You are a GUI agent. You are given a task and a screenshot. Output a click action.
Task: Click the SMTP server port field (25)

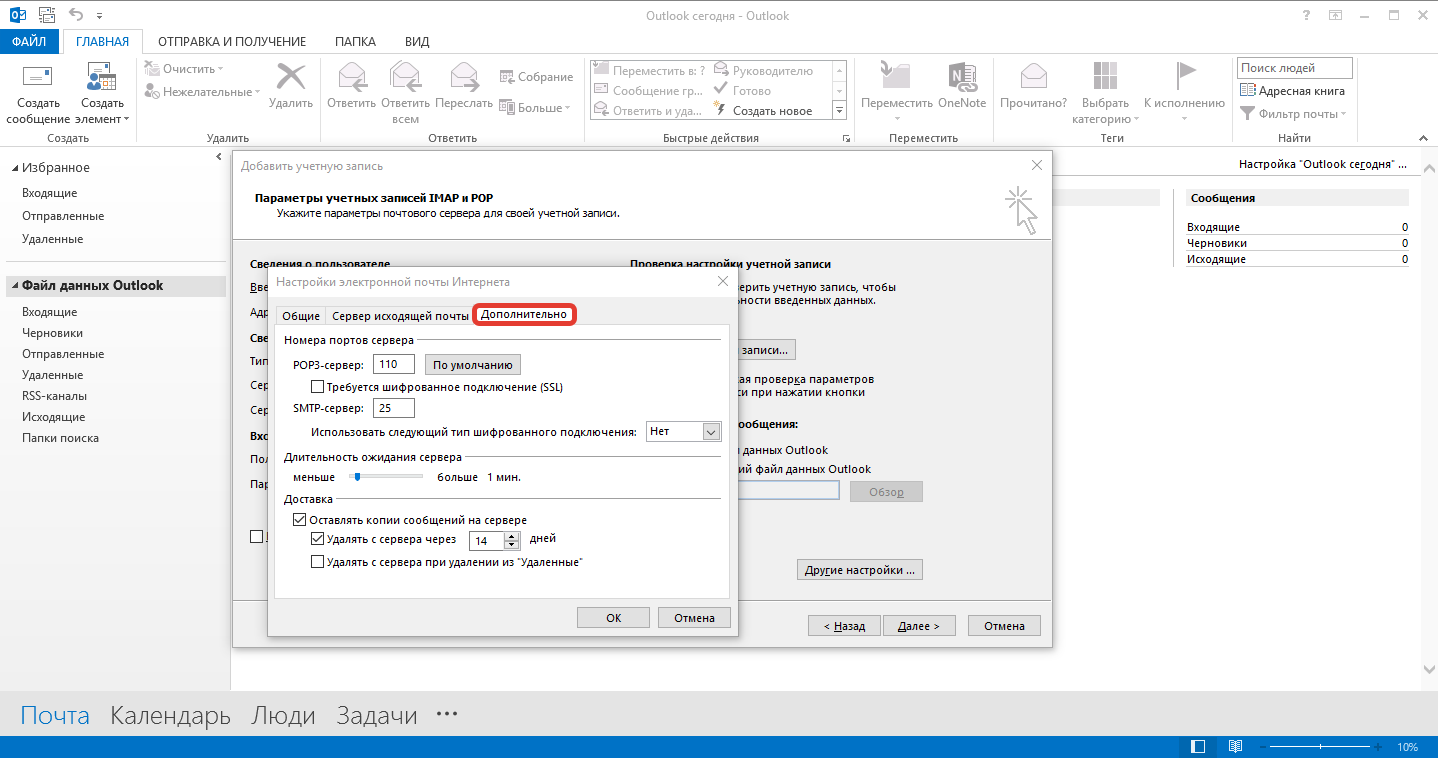[x=393, y=408]
